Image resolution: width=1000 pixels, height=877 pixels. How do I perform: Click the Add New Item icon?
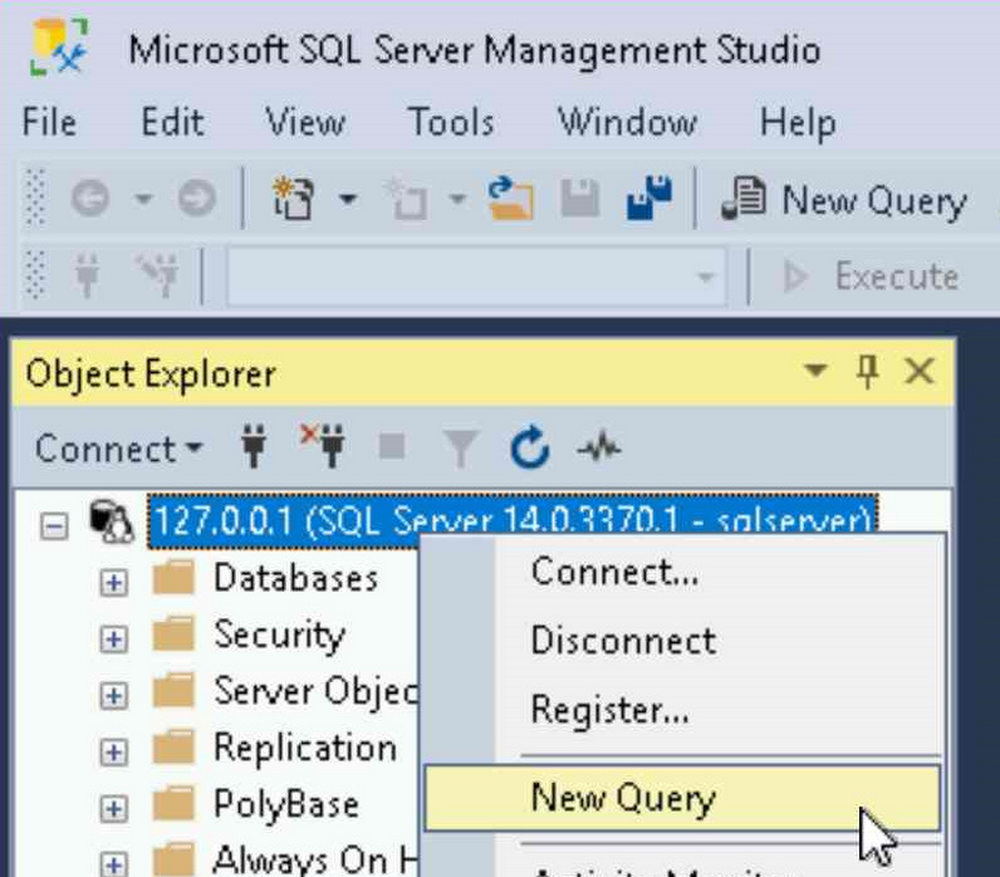[404, 198]
